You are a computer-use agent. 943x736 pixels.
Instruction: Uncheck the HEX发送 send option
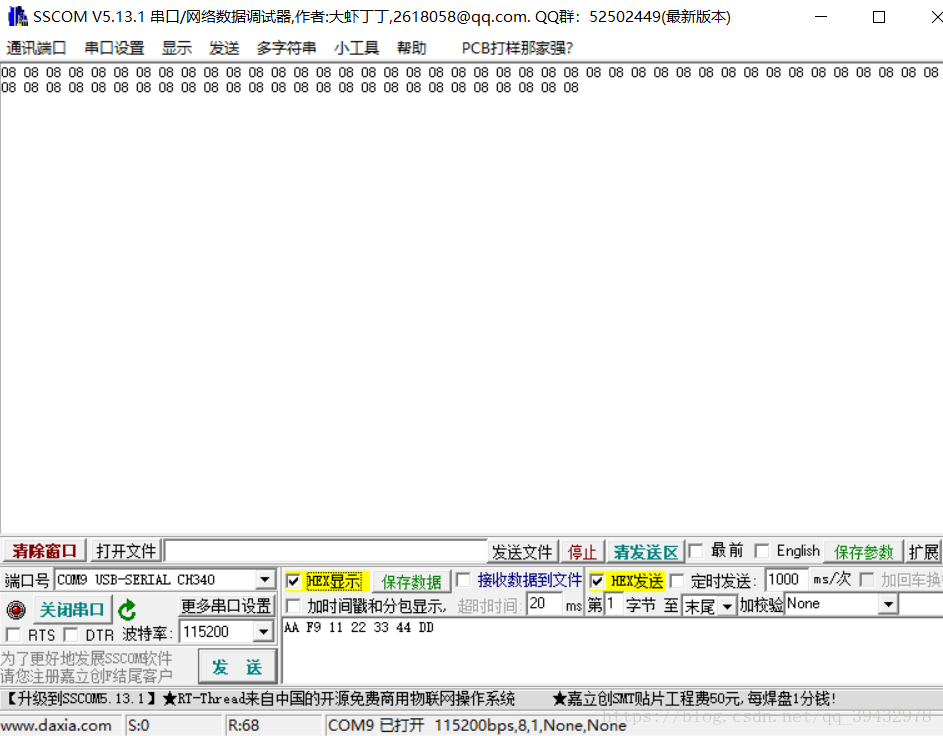pos(597,580)
